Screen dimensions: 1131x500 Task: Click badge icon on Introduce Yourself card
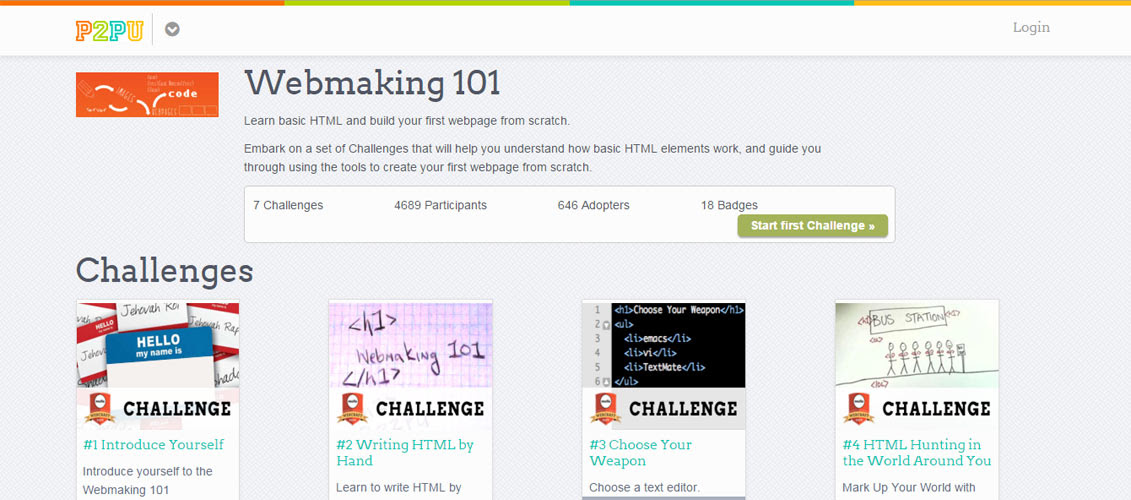100,408
